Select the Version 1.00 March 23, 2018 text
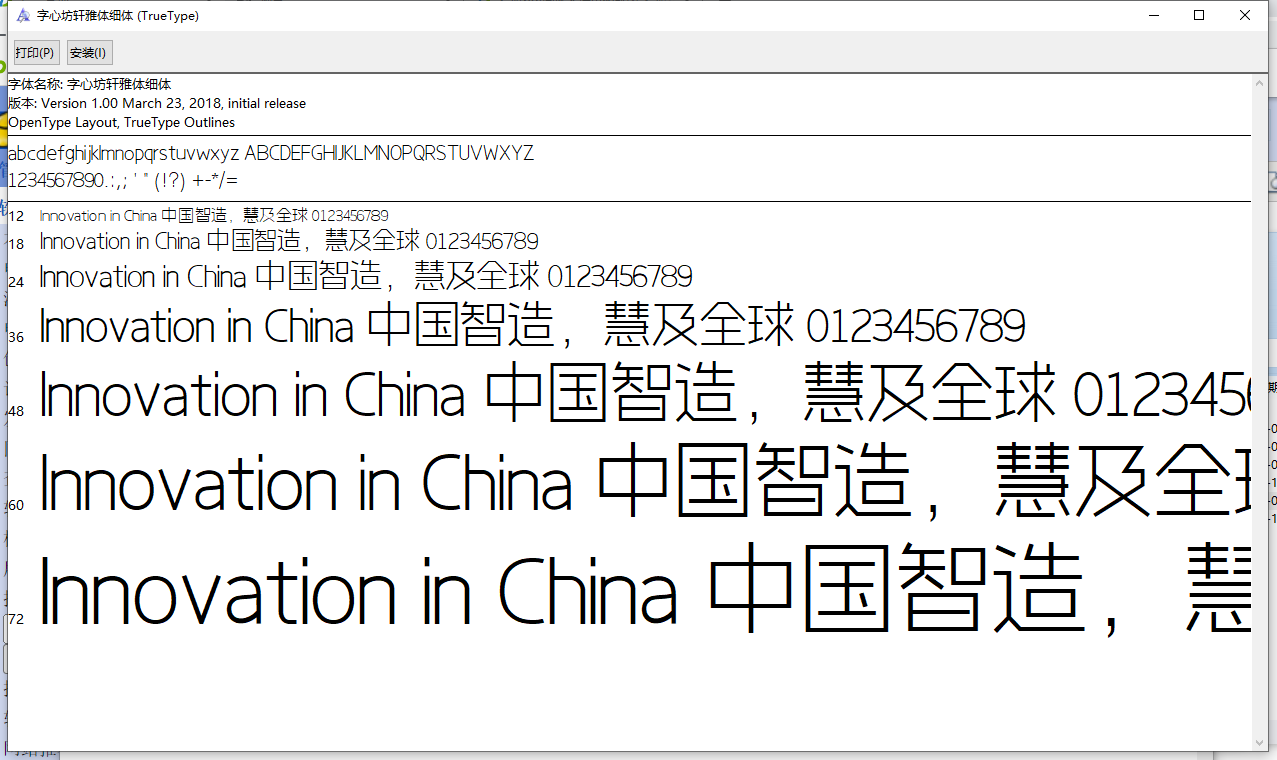 click(157, 103)
